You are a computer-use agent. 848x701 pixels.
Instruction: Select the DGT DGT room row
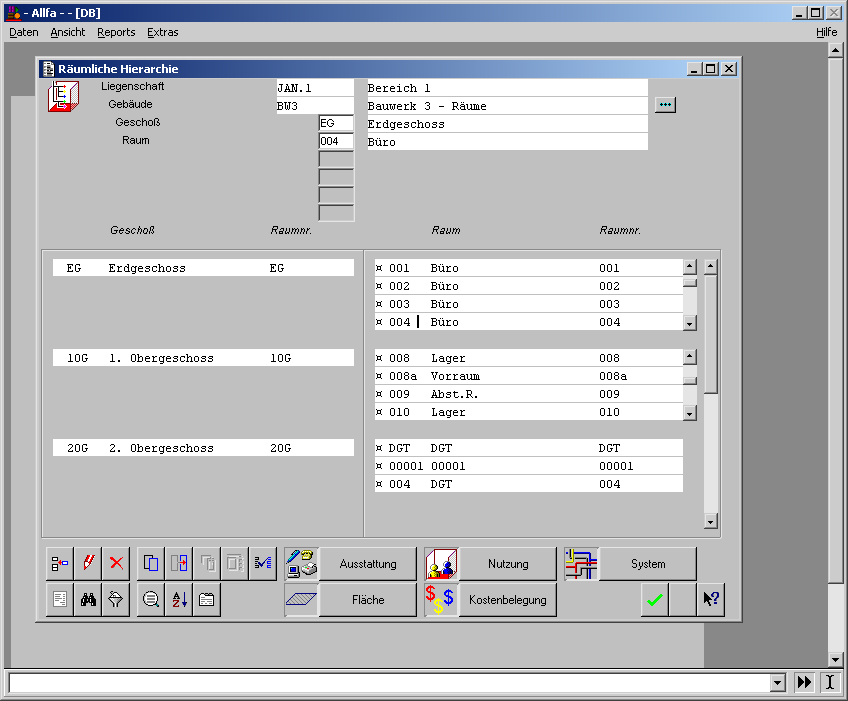(529, 447)
